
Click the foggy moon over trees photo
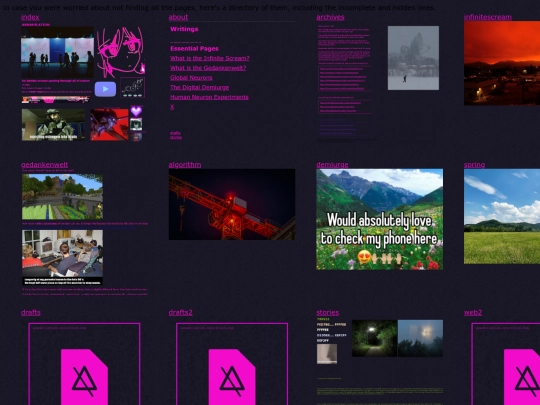tap(420, 338)
